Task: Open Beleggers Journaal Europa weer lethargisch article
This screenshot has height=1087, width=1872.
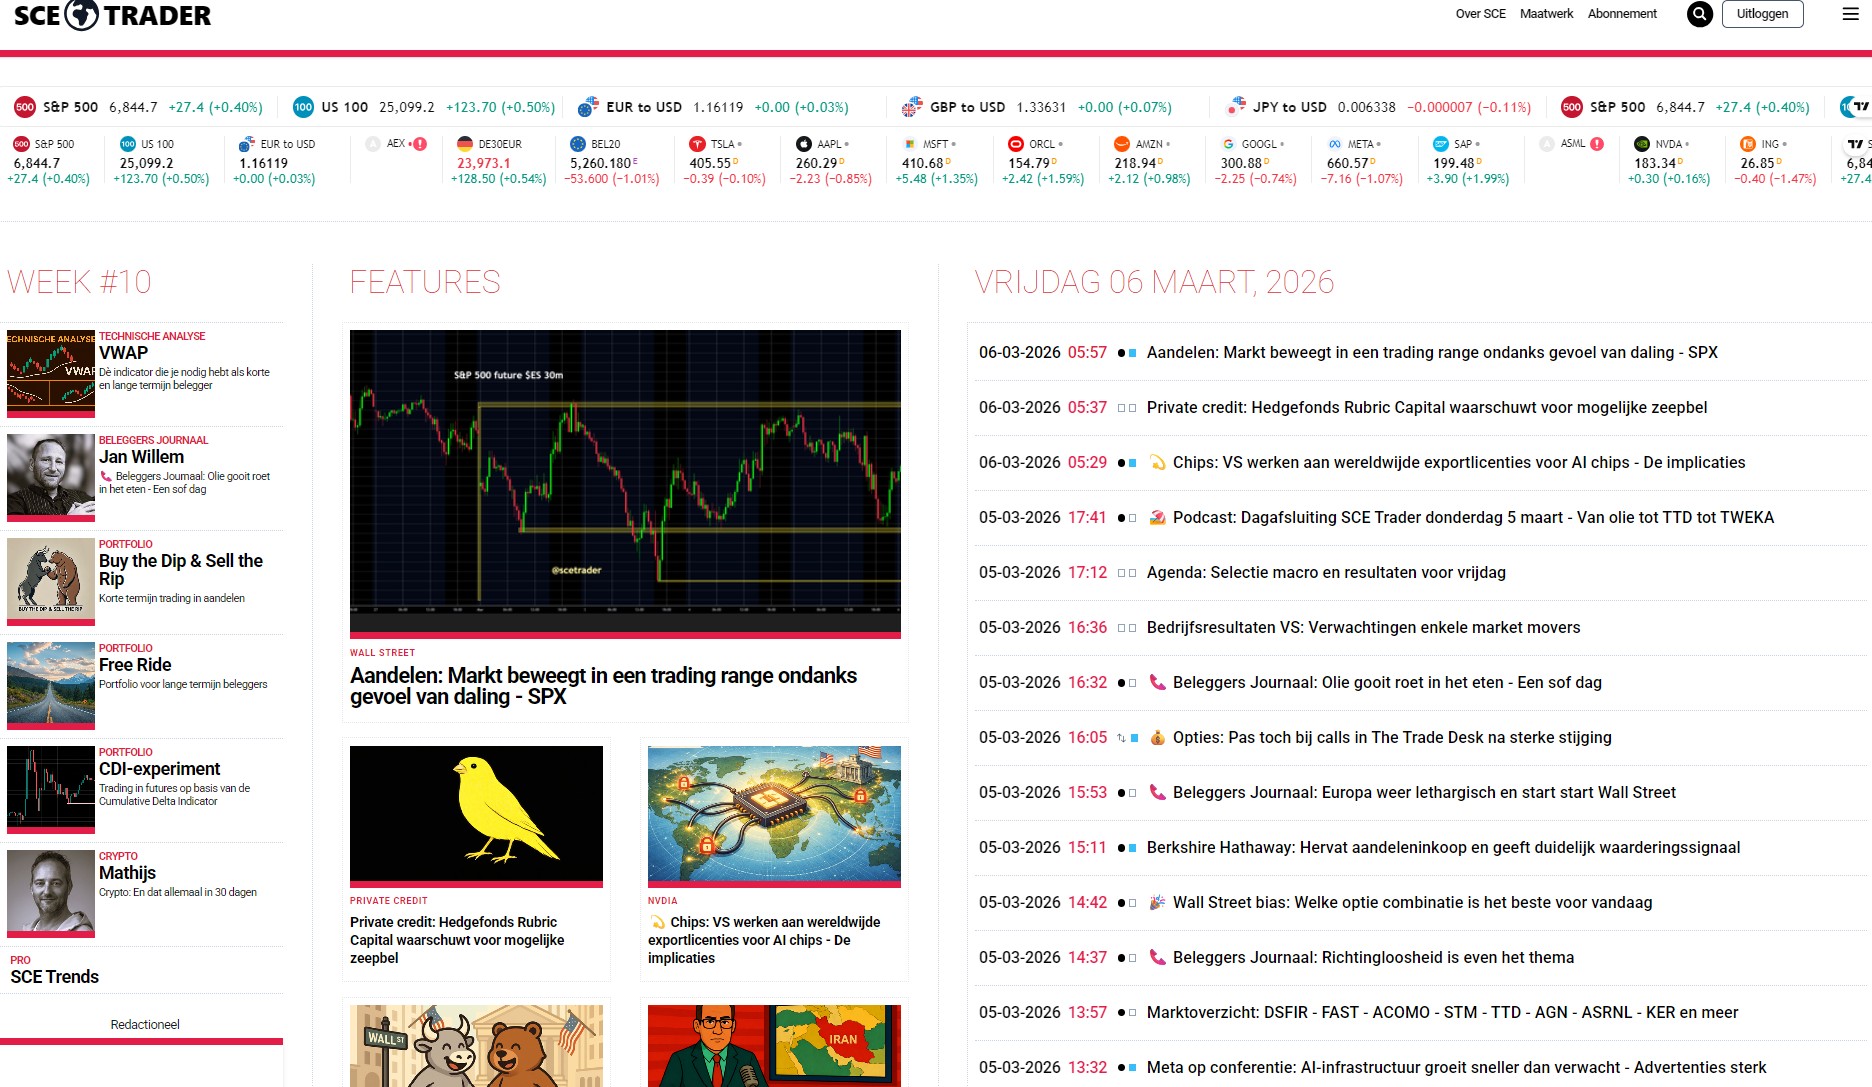Action: [1424, 792]
